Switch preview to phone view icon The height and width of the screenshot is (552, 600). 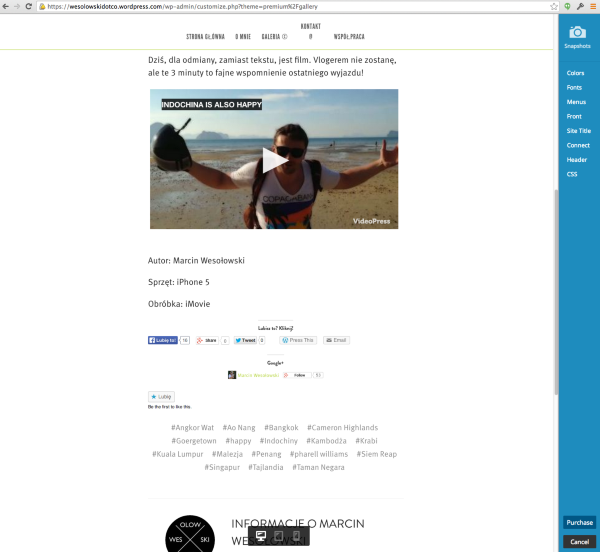pos(296,536)
